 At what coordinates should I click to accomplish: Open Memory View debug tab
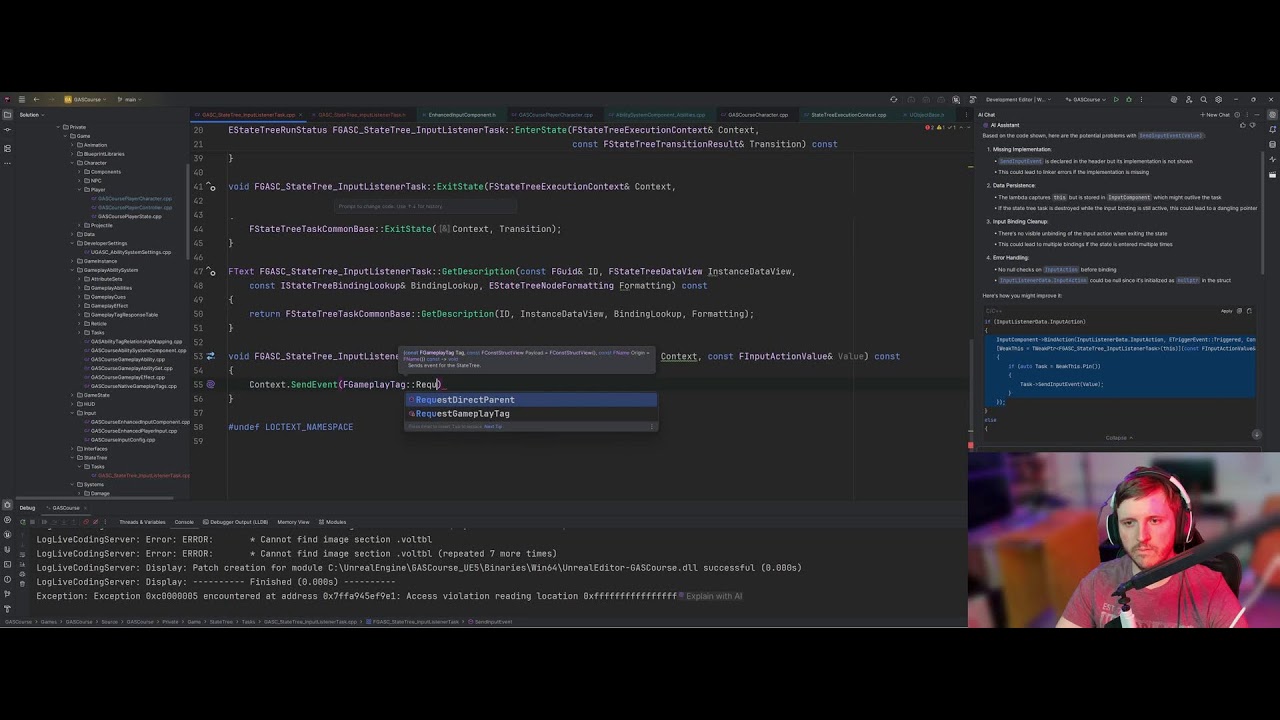point(293,522)
